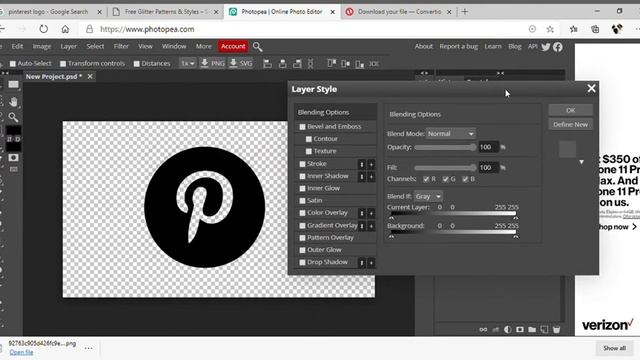Go to browser home page
The height and width of the screenshot is (360, 640).
click(65, 29)
